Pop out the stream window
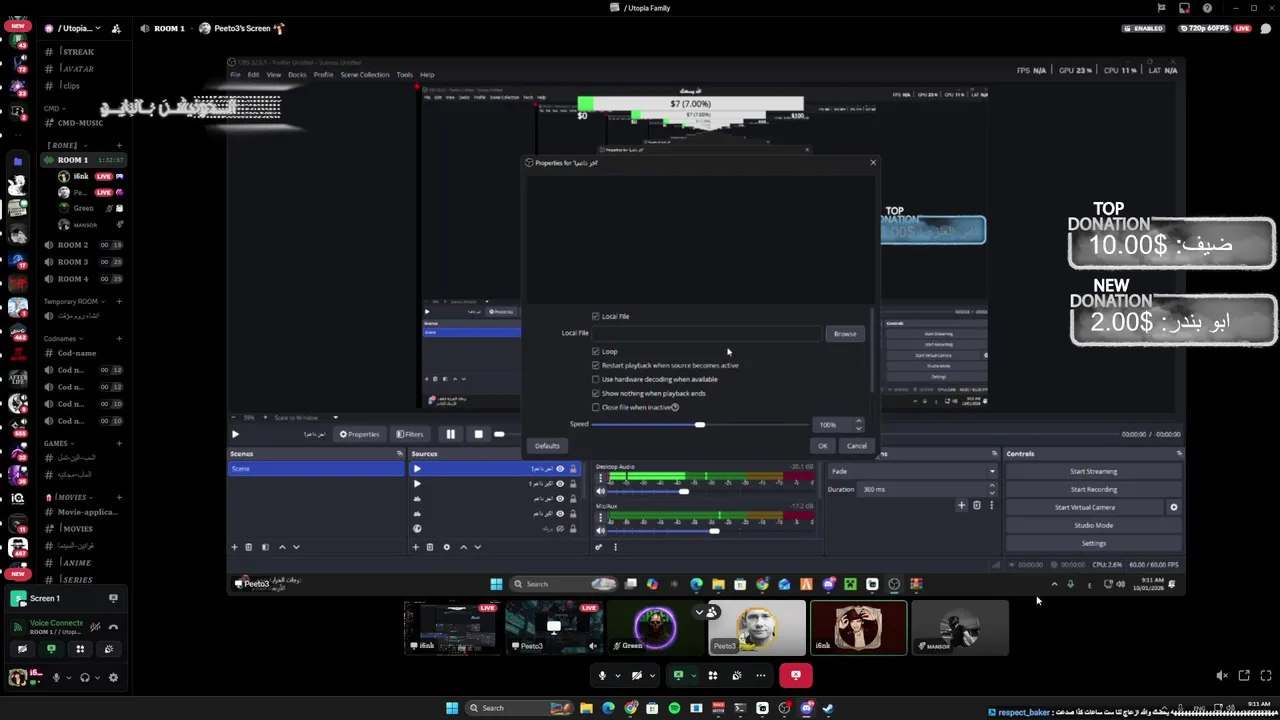 1244,676
